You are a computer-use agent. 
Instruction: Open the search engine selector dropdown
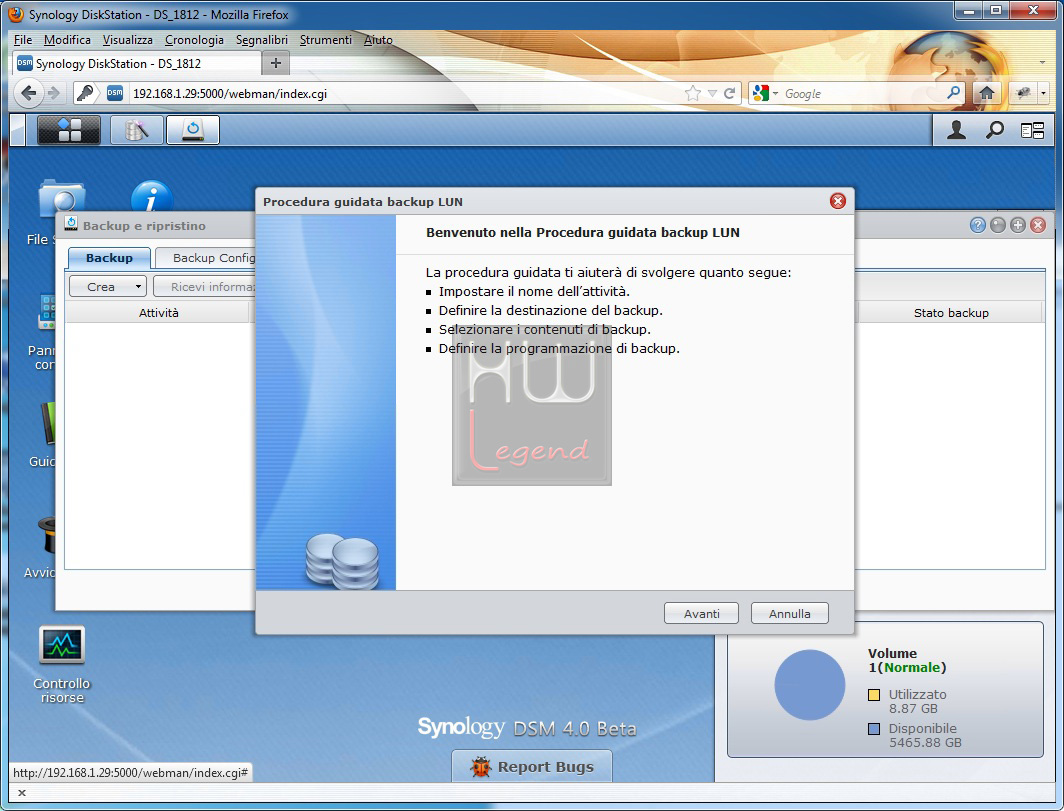[x=776, y=94]
